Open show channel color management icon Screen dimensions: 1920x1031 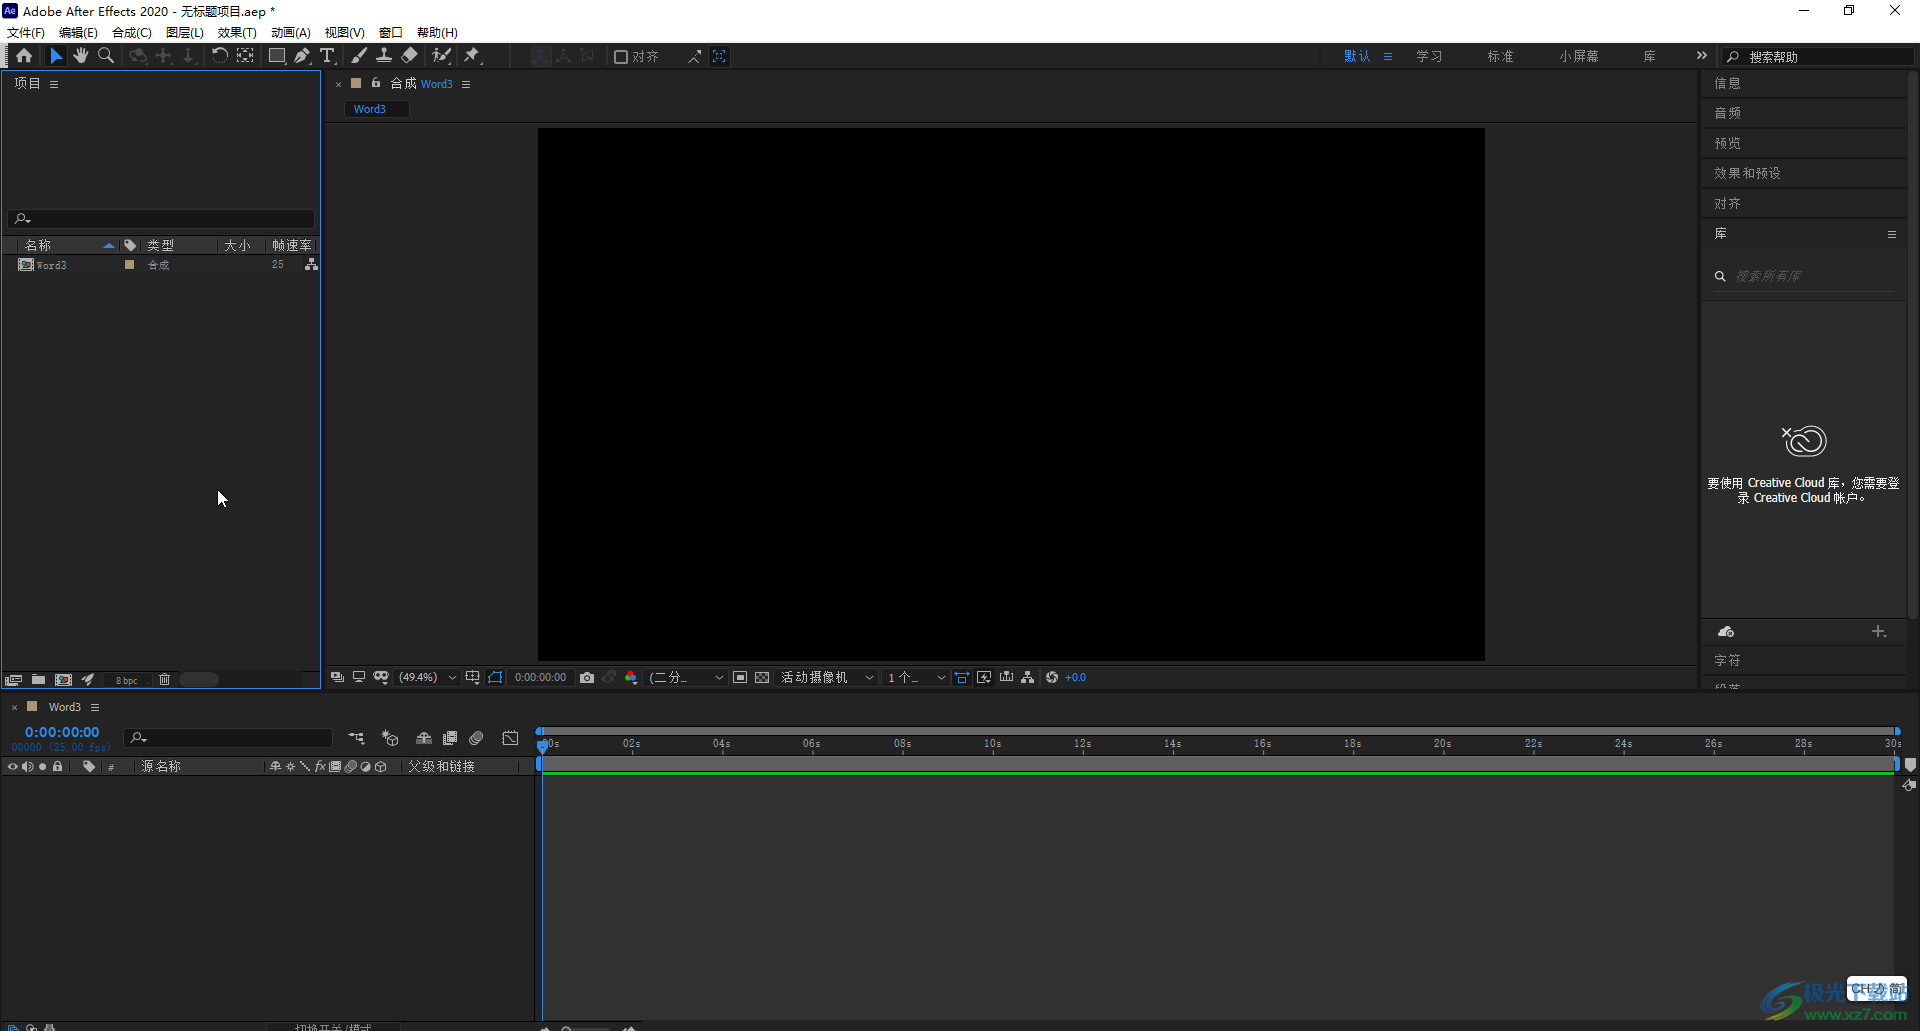coord(631,677)
